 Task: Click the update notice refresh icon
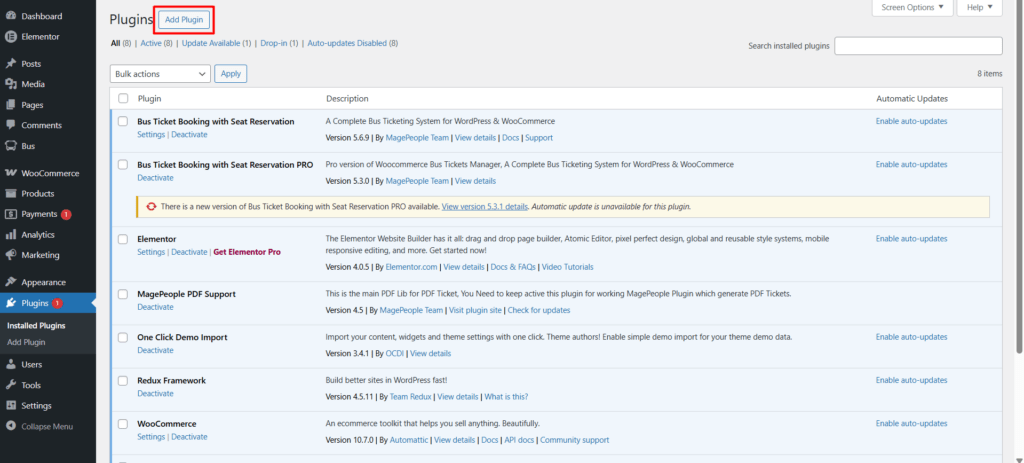[x=151, y=206]
